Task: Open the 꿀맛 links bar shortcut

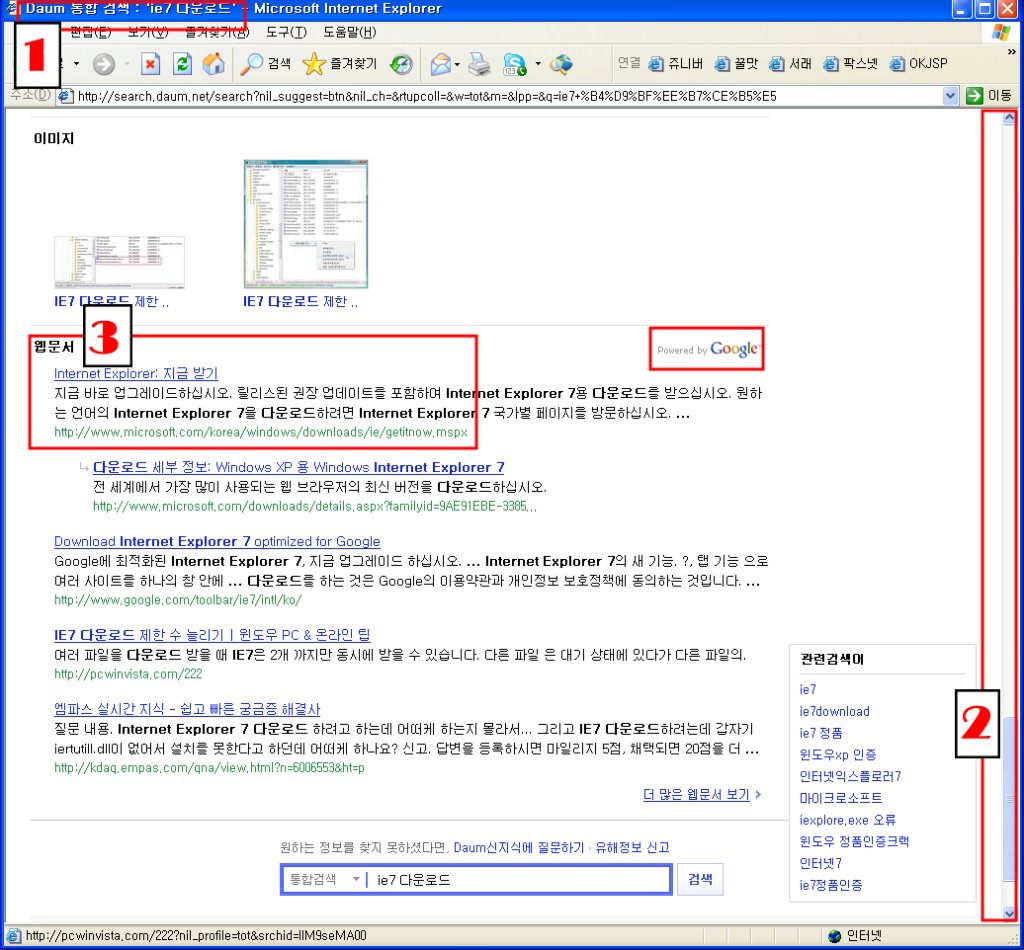Action: point(736,63)
